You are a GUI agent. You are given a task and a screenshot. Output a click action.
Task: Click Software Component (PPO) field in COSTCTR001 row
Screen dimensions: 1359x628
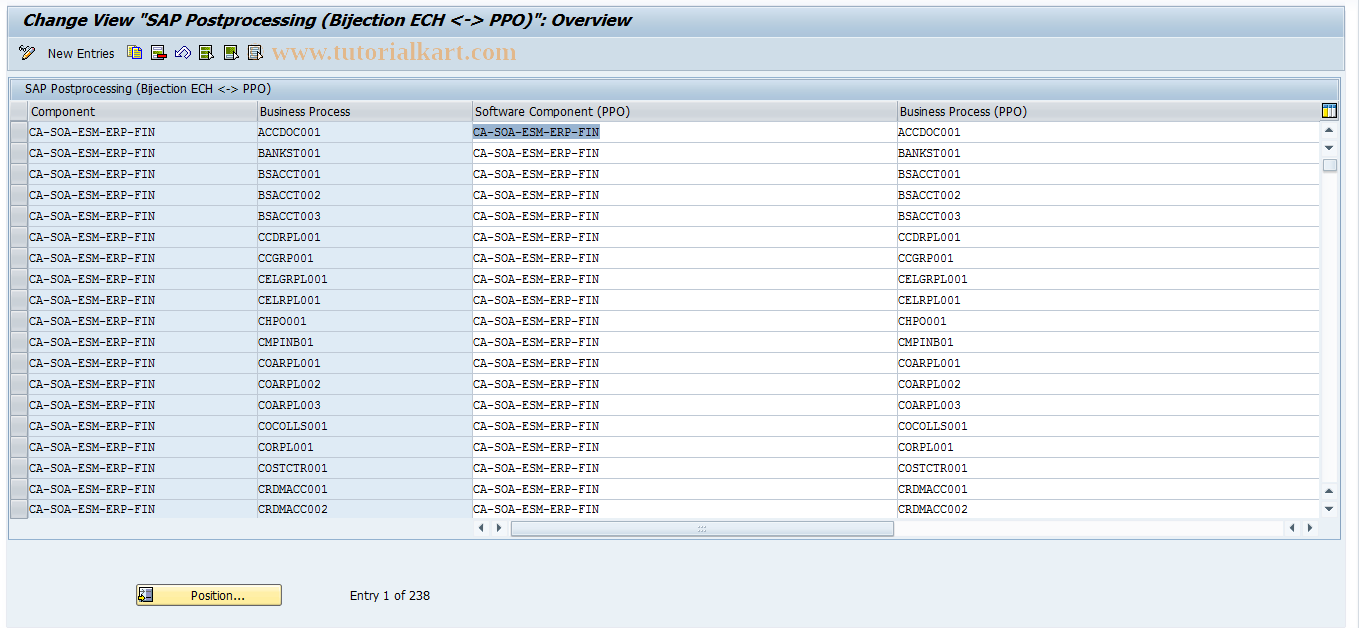(x=685, y=468)
